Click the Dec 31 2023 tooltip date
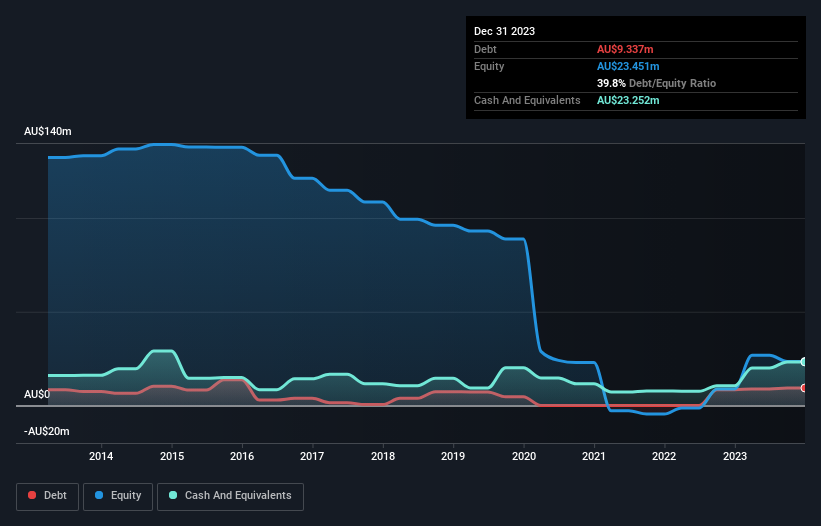Viewport: 821px width, 526px height. 504,31
